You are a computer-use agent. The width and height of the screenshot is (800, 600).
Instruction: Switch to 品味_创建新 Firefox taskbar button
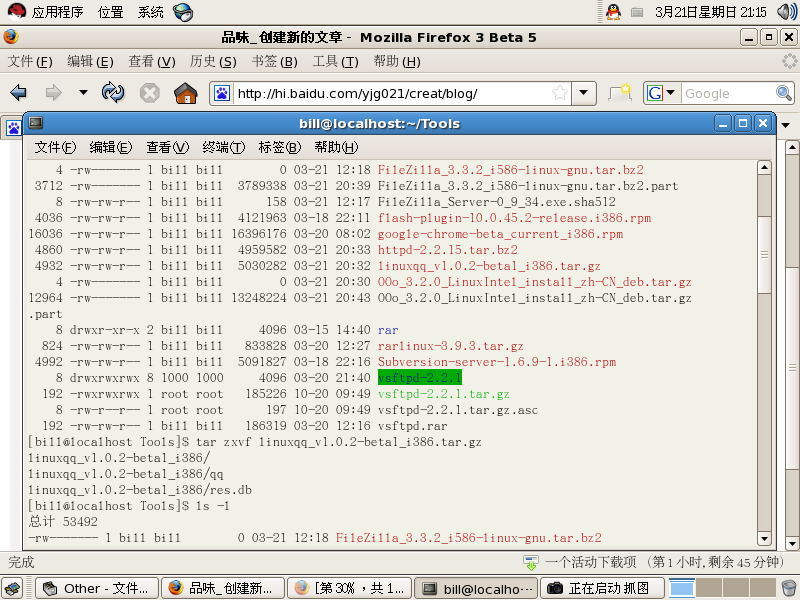point(223,588)
